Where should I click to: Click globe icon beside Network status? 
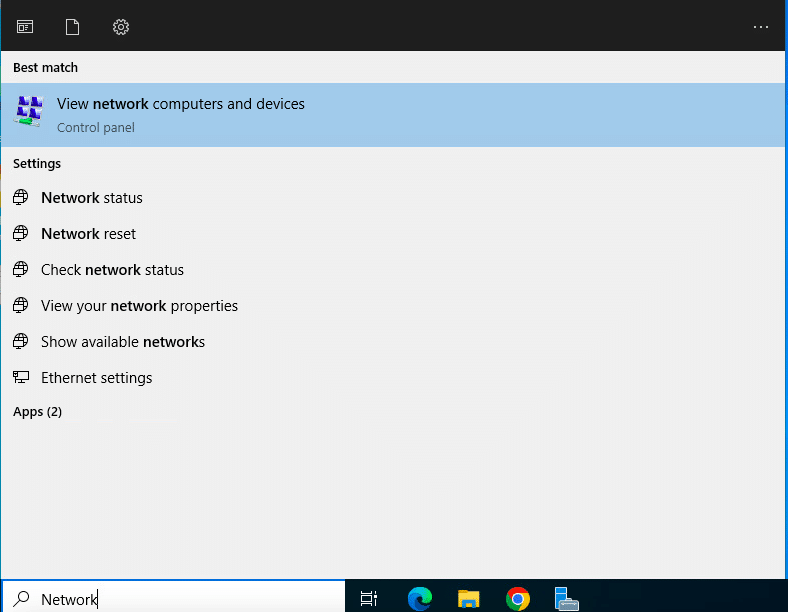click(21, 197)
